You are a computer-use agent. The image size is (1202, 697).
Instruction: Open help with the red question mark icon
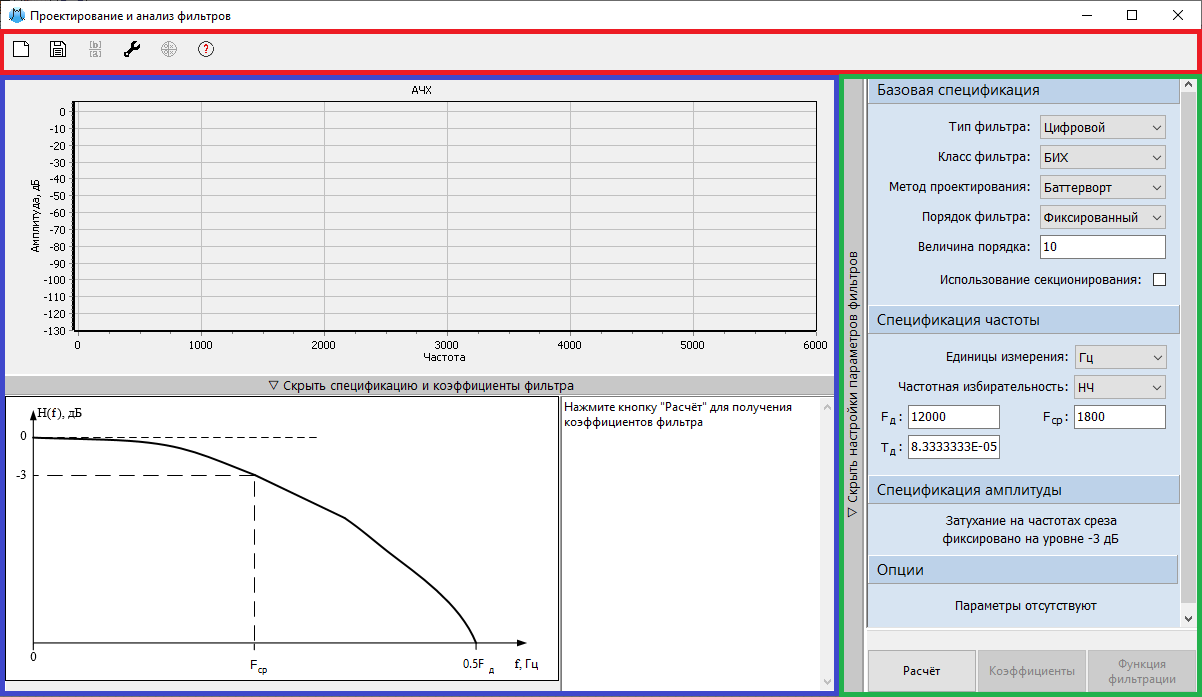click(x=206, y=49)
